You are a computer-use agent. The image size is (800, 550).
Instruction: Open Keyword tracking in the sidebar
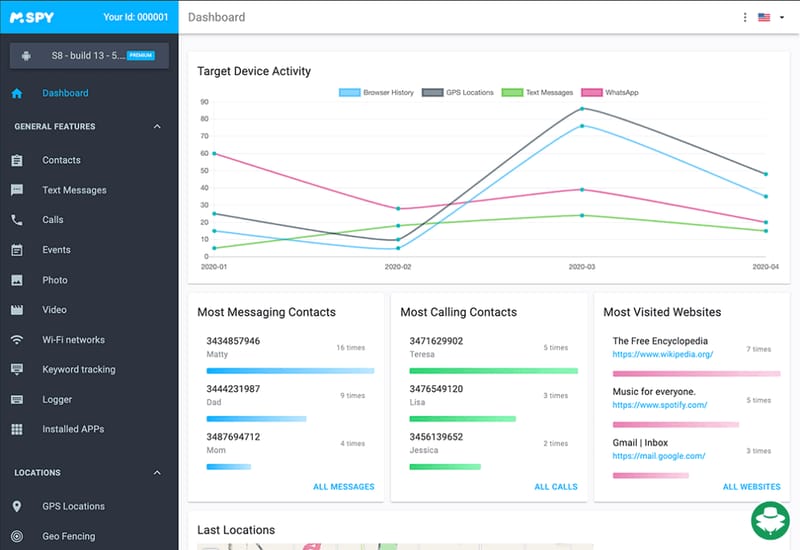pos(78,369)
